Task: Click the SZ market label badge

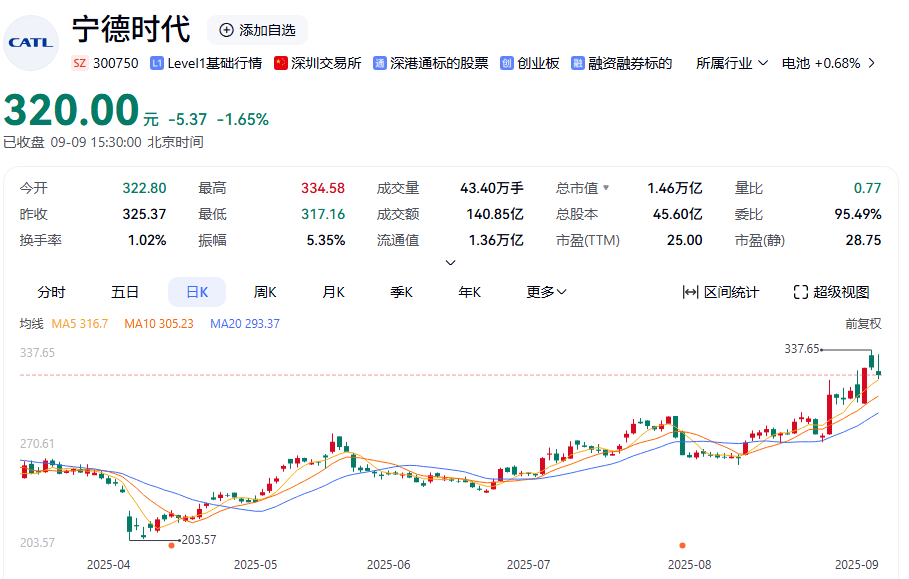Action: (82, 61)
